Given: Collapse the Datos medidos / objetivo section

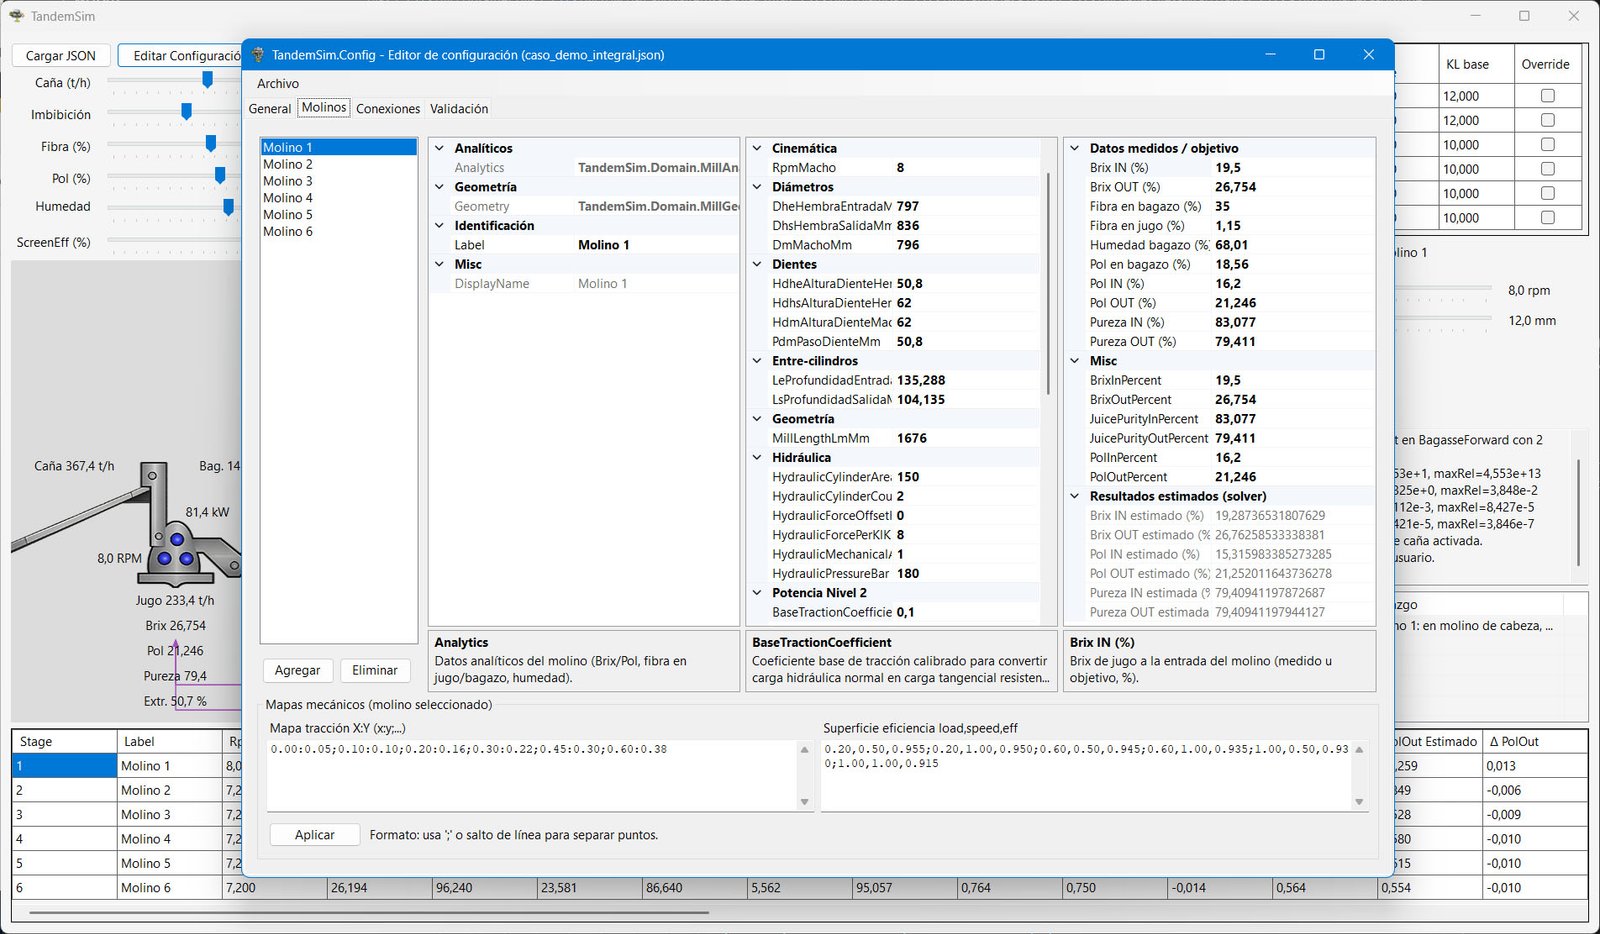Looking at the screenshot, I should coord(1075,148).
